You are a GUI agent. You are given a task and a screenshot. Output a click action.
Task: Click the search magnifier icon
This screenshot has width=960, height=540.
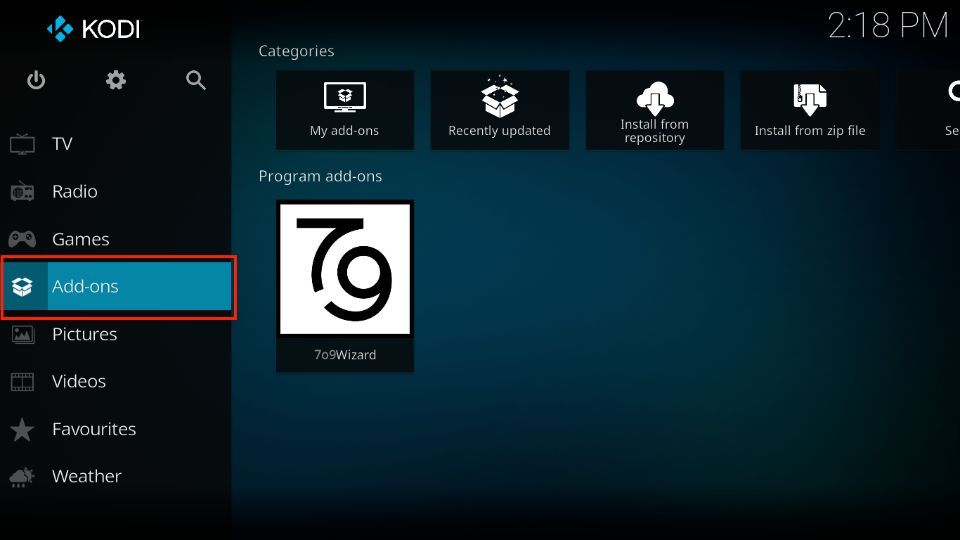click(x=196, y=80)
